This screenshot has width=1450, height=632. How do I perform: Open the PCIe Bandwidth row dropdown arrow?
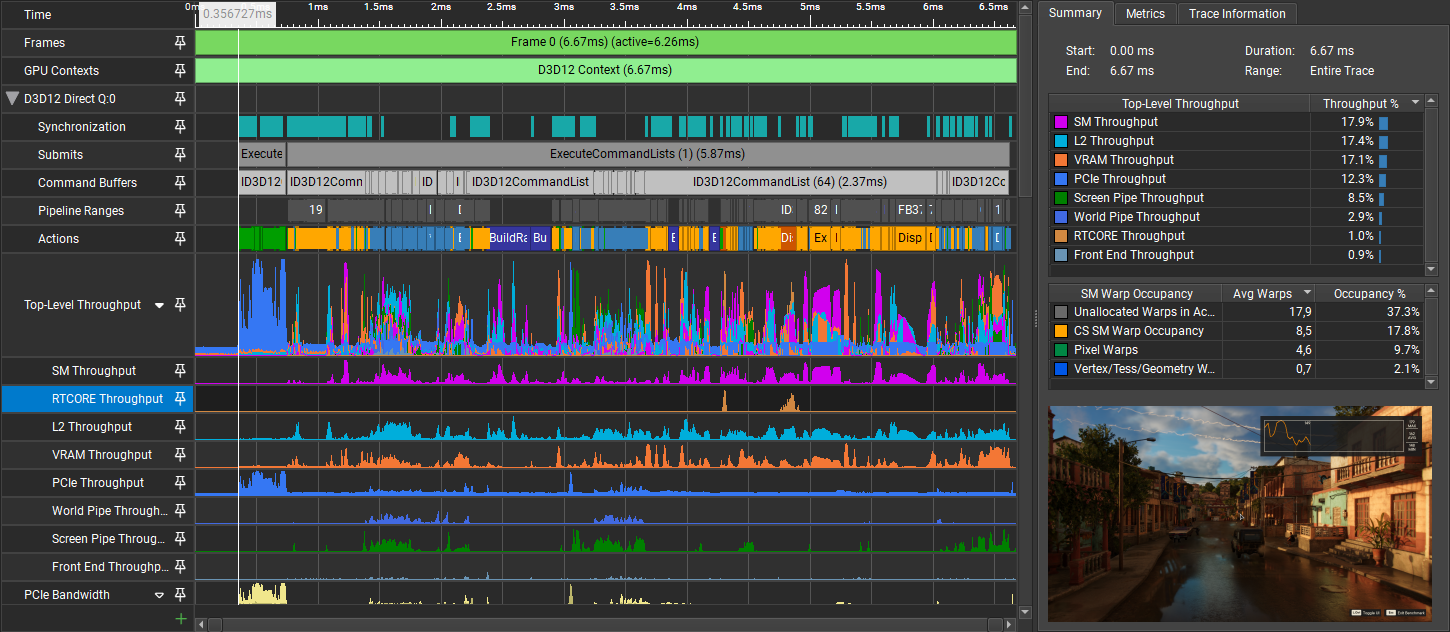159,595
